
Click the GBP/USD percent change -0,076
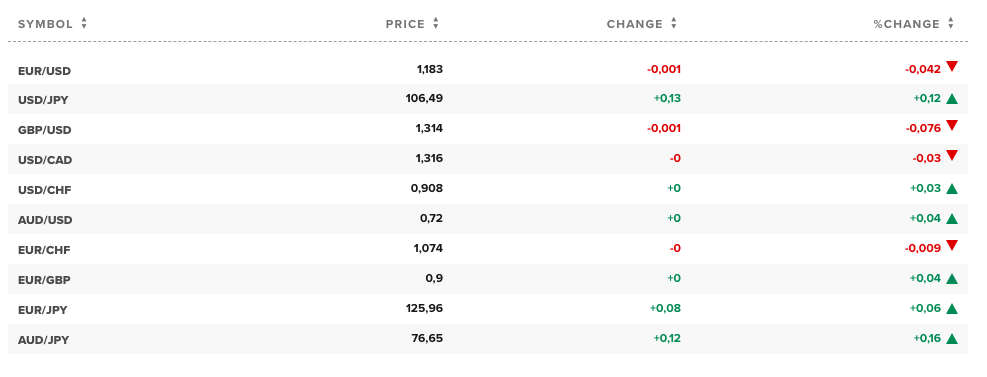click(923, 128)
